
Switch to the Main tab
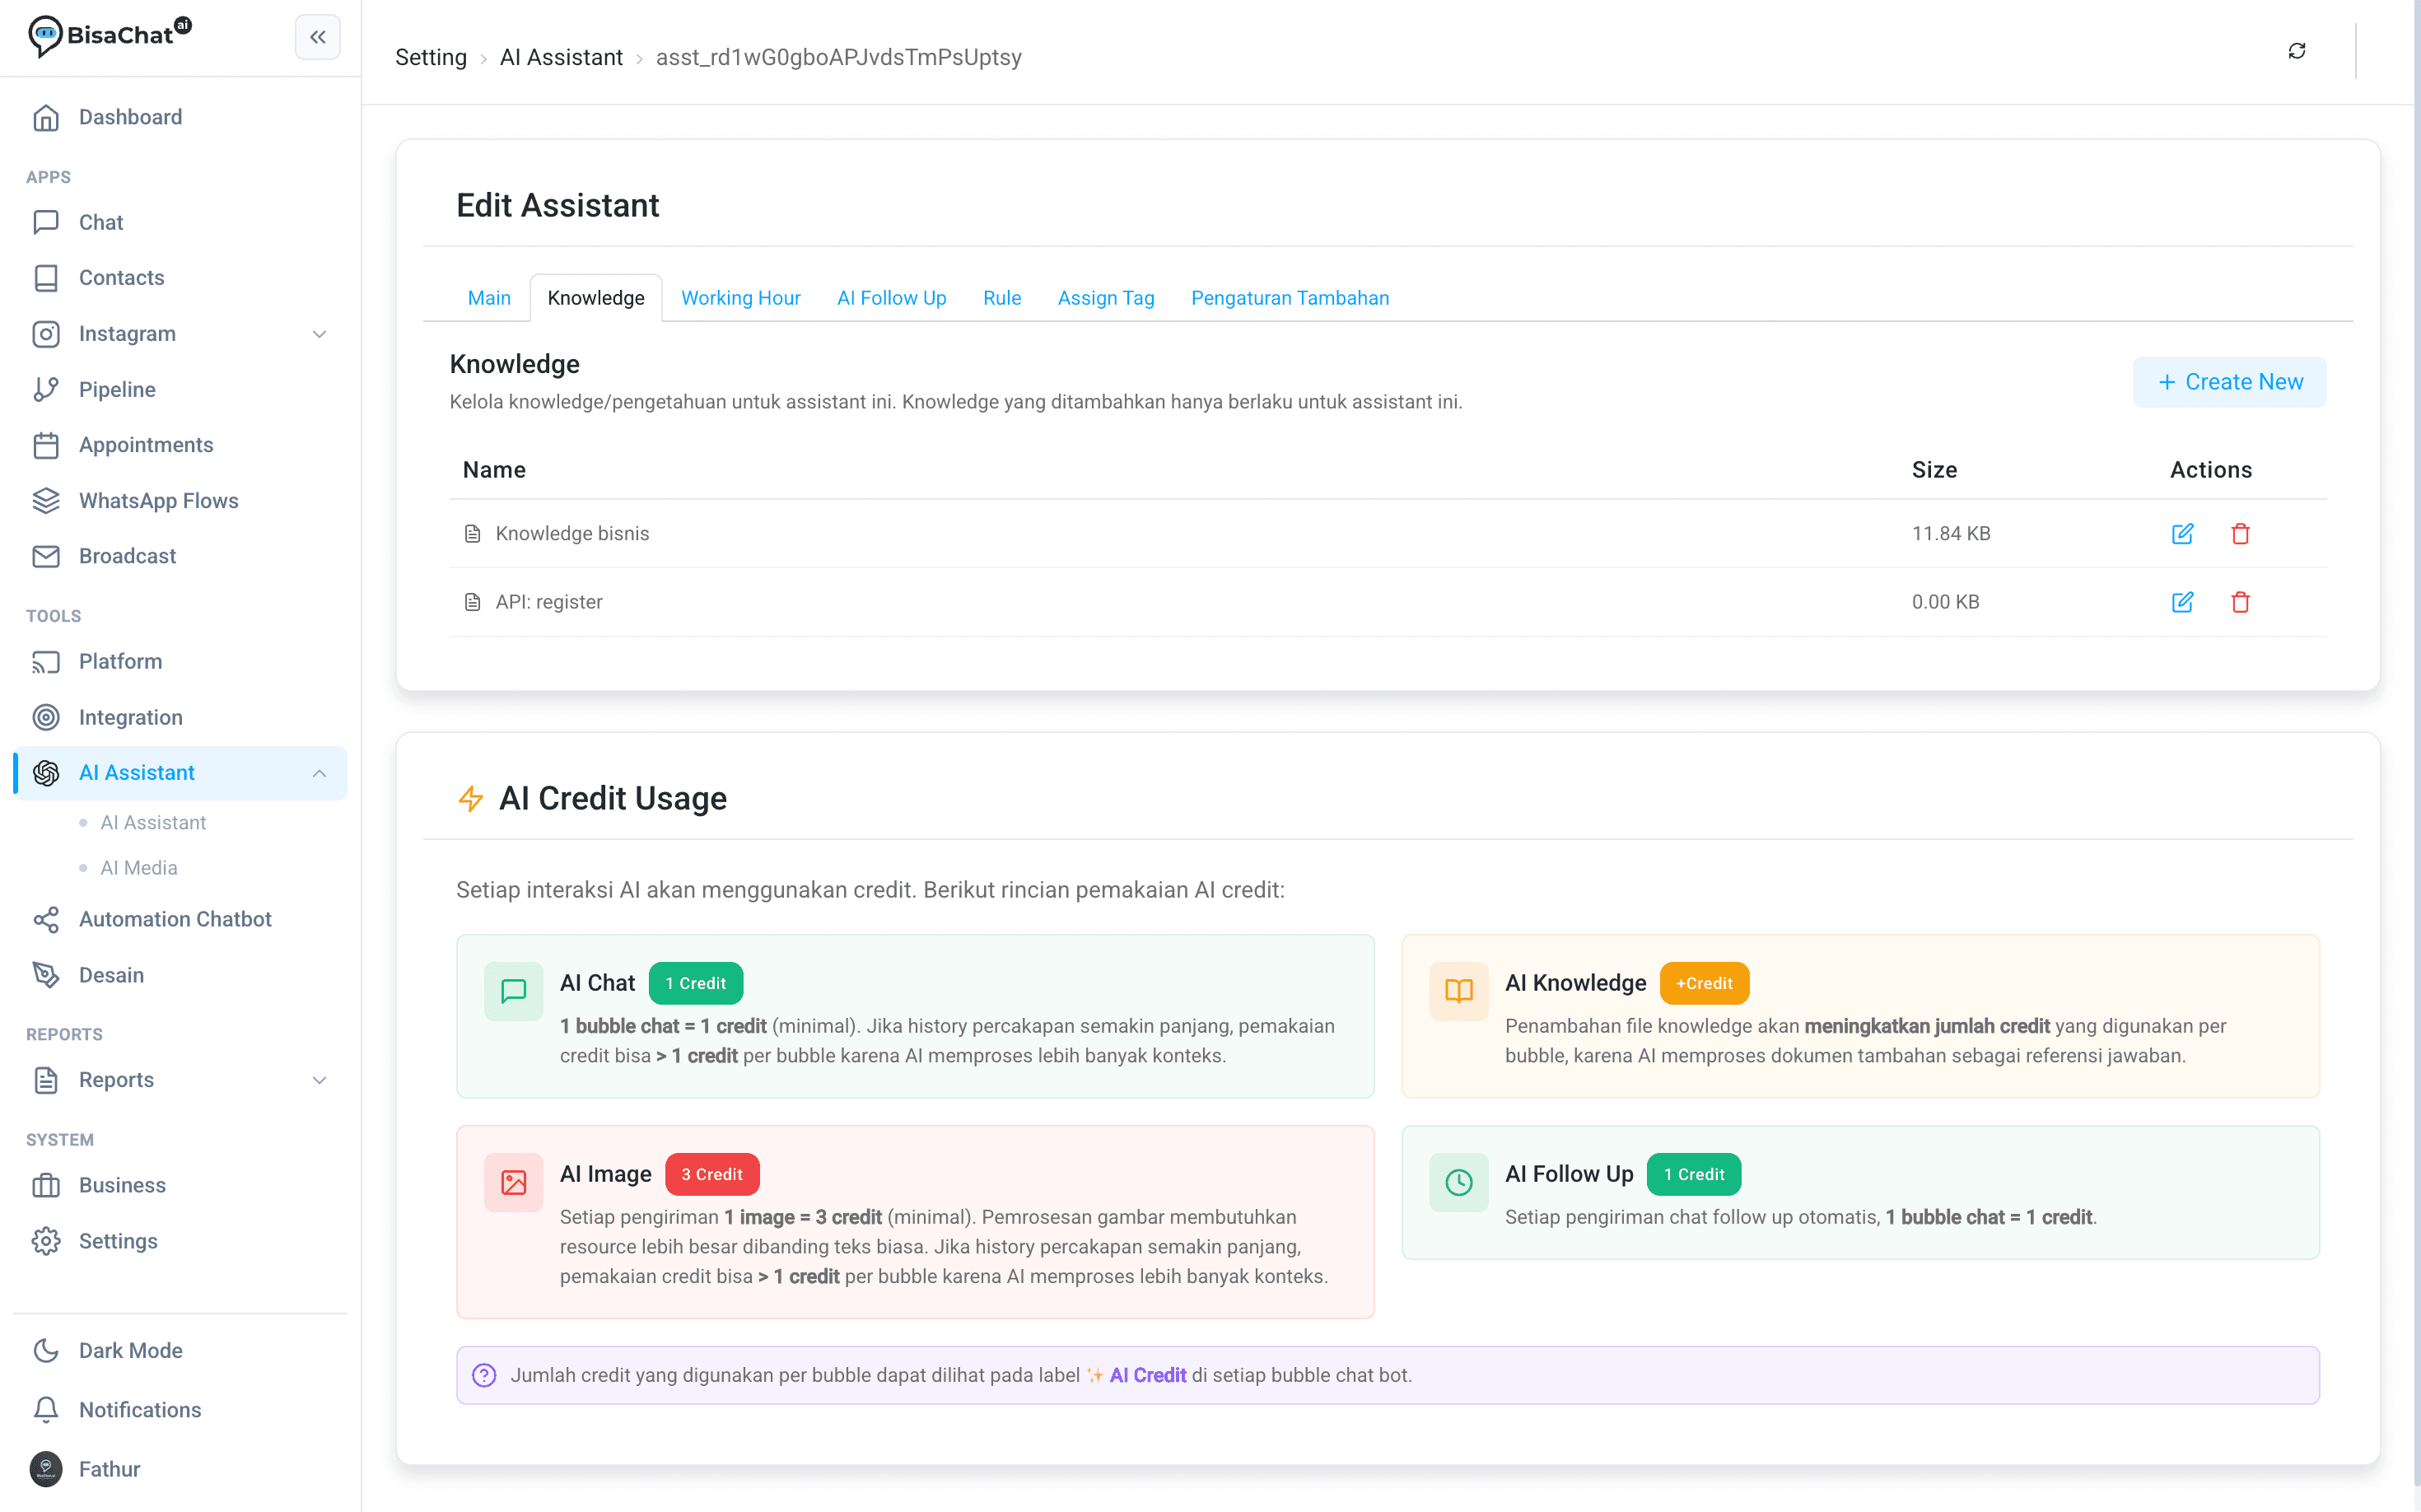pyautogui.click(x=489, y=298)
